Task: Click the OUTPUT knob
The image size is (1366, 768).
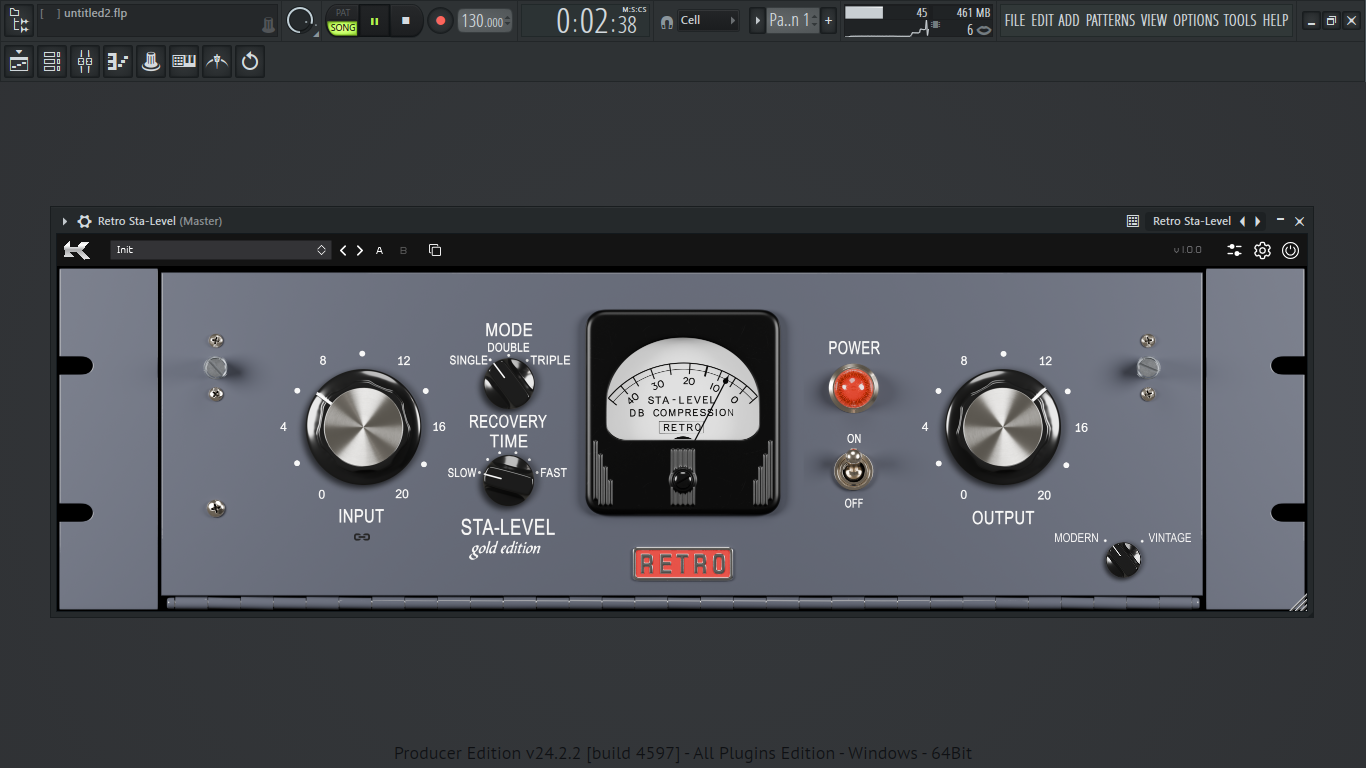Action: point(1003,428)
